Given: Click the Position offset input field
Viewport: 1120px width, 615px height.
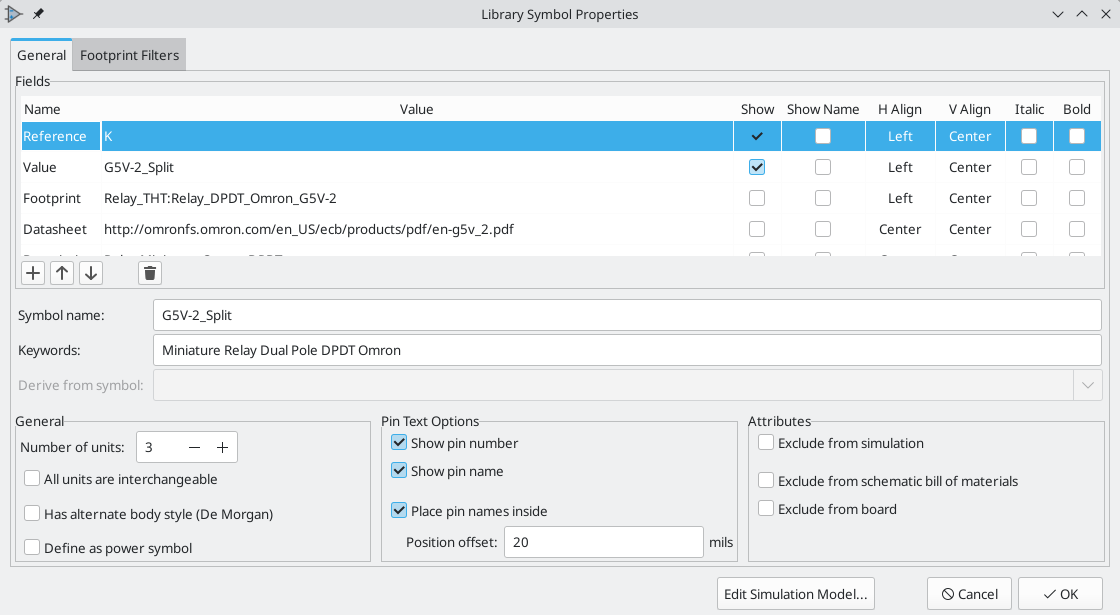Looking at the screenshot, I should click(x=604, y=542).
